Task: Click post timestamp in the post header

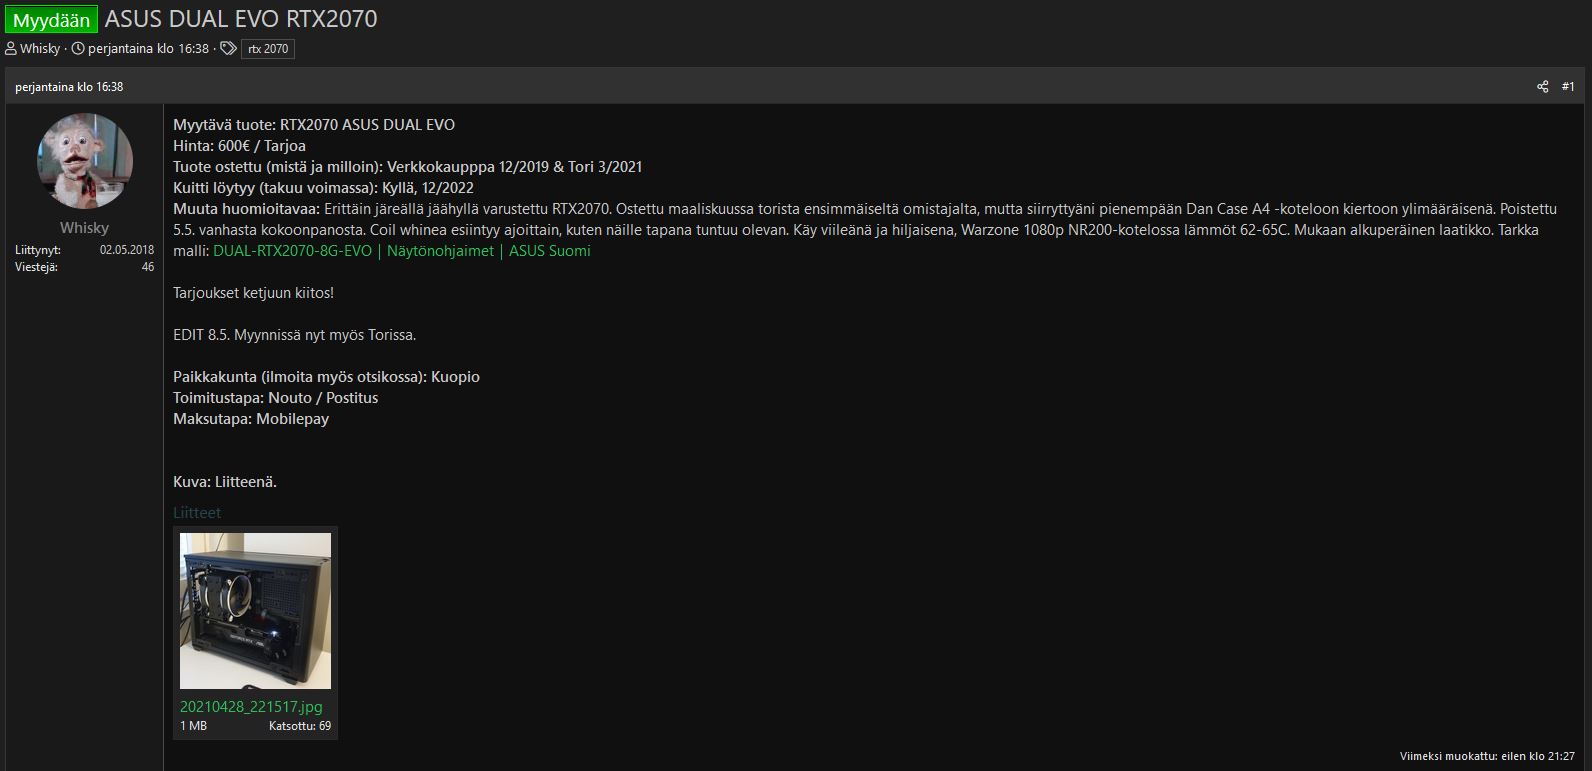Action: (x=69, y=87)
